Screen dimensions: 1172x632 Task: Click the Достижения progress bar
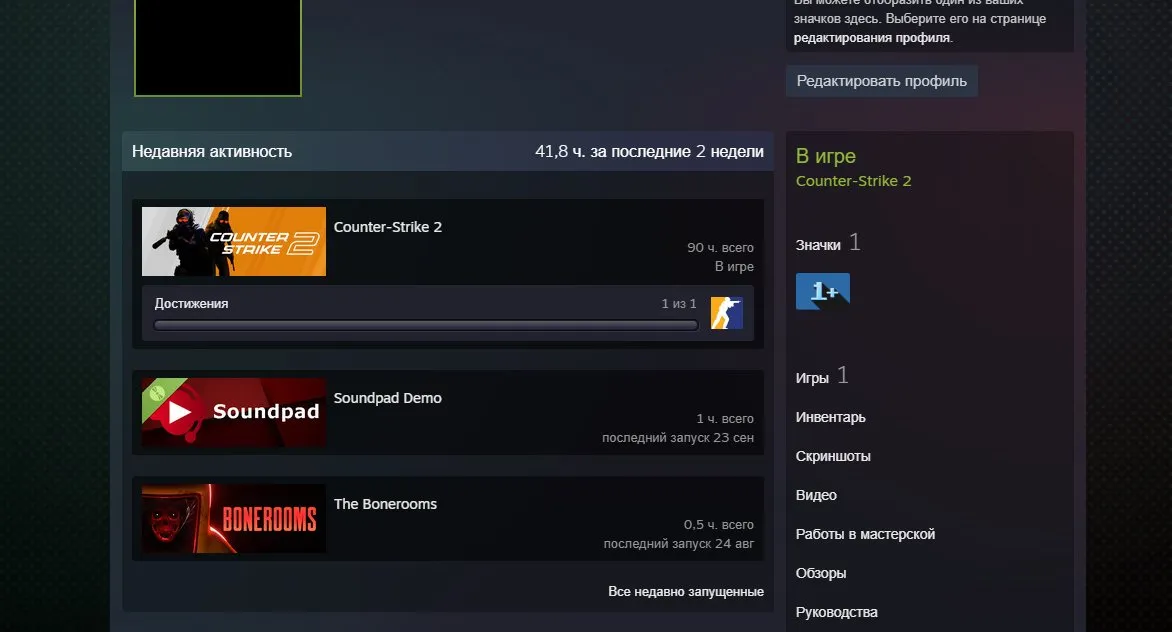[x=425, y=325]
